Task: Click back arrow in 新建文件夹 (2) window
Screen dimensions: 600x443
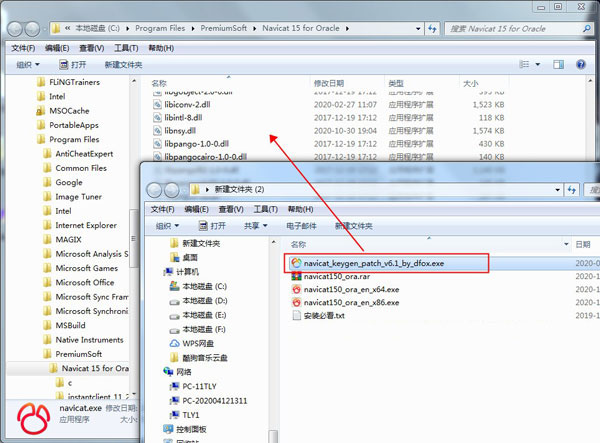Action: [x=155, y=190]
